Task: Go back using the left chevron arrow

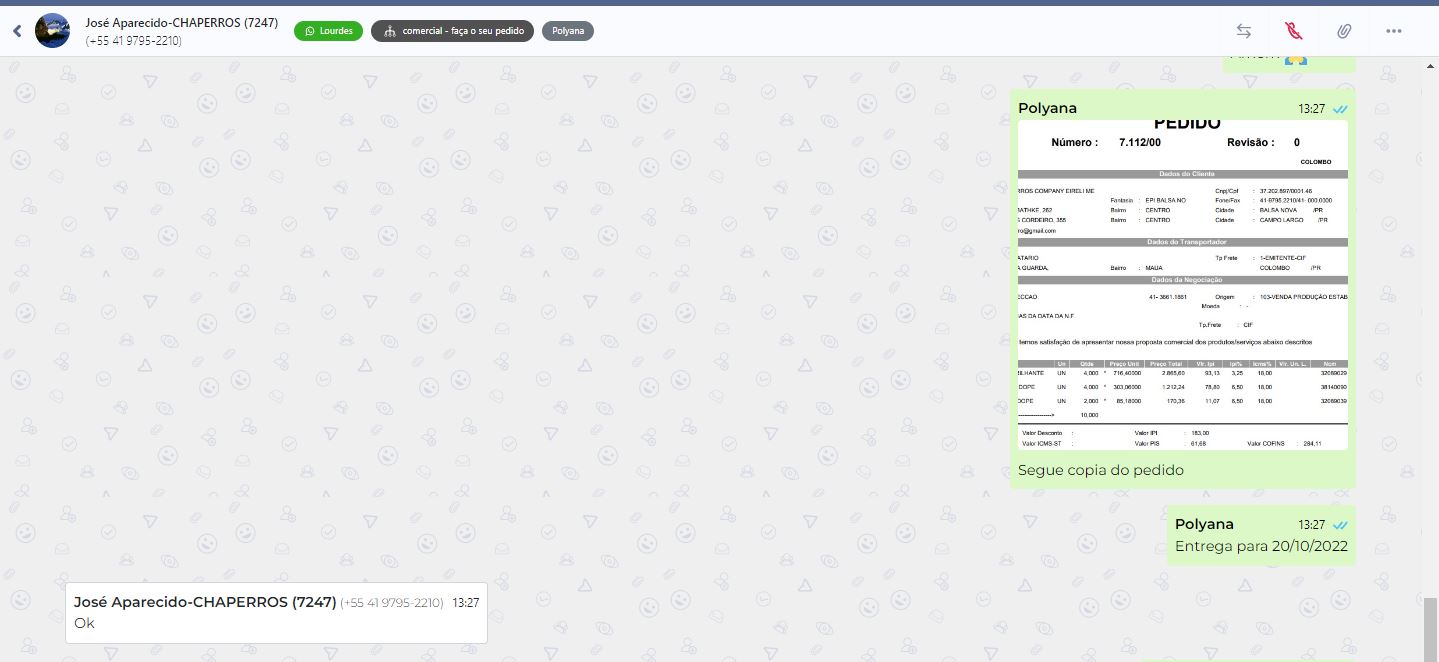Action: click(17, 31)
